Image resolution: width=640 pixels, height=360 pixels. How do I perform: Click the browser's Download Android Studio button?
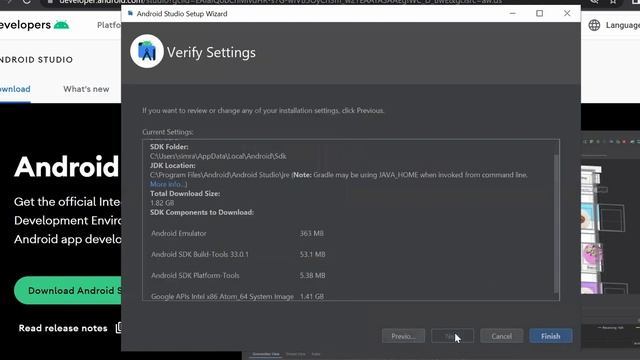pos(68,290)
